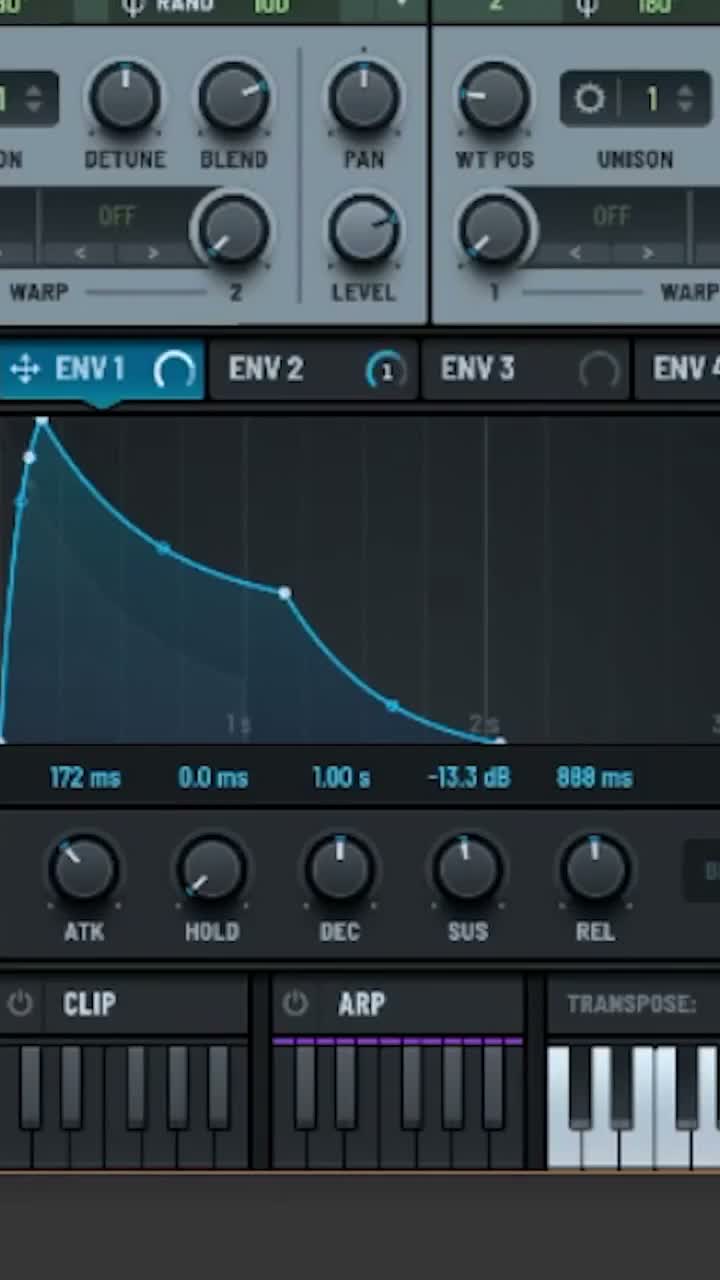
Task: Click the DEC envelope knob
Action: tap(340, 869)
